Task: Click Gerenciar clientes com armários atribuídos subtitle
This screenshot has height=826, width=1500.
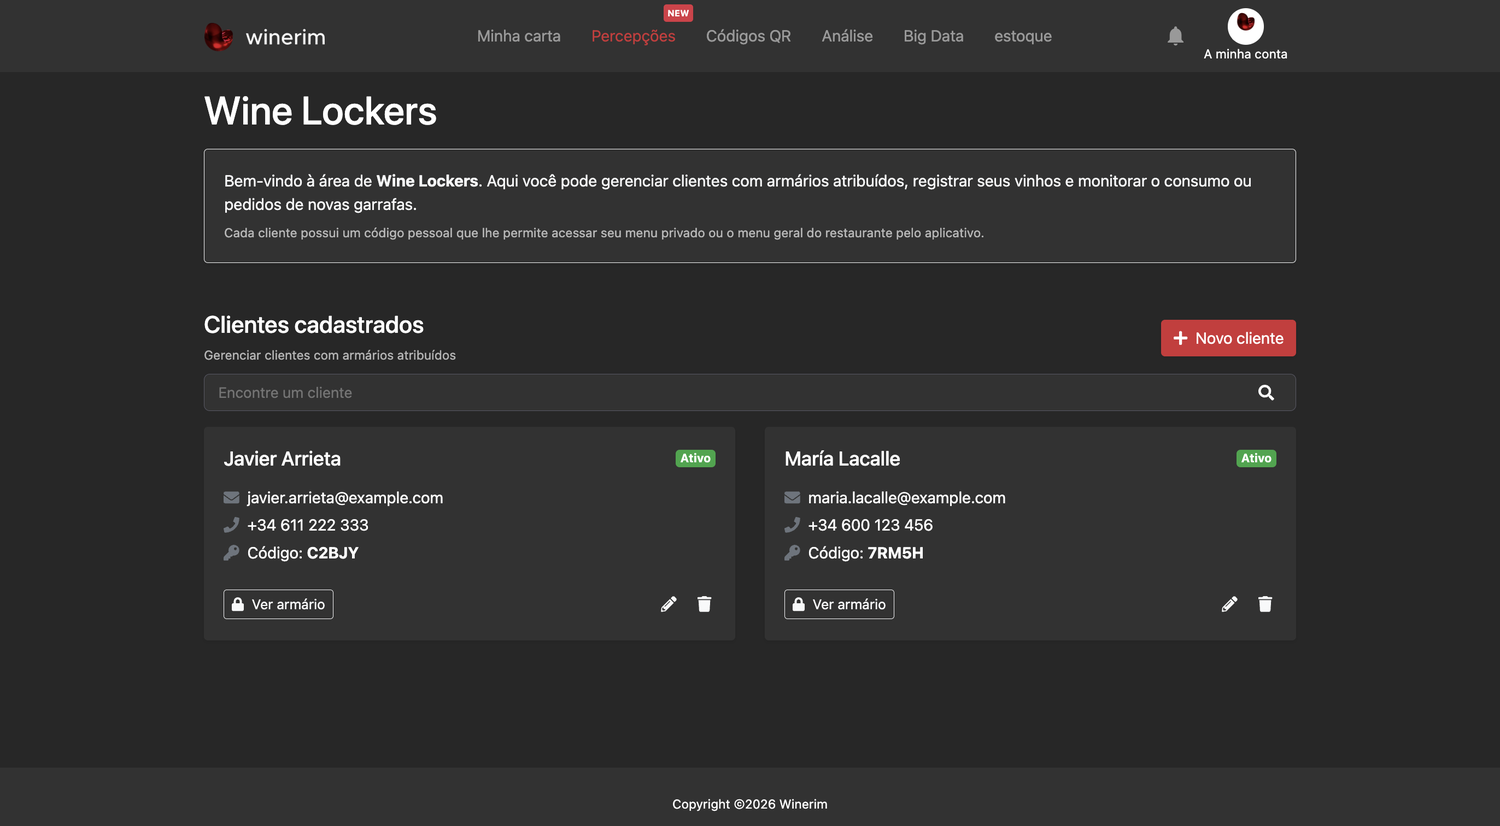Action: (x=330, y=355)
